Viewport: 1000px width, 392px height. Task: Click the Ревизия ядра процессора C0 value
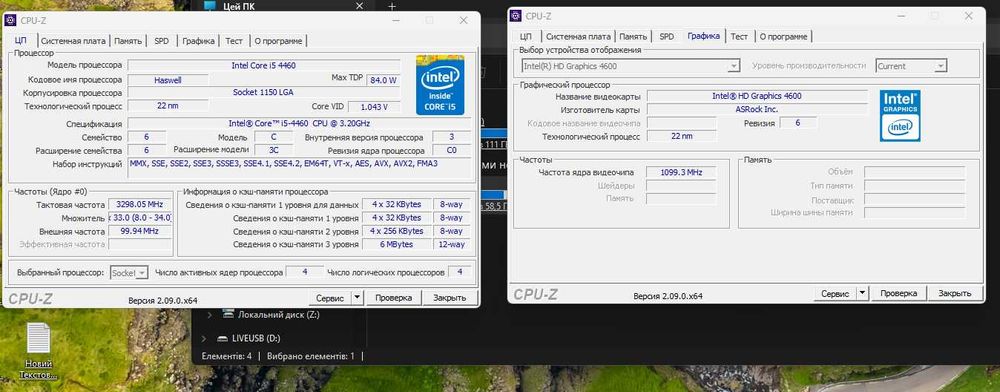coord(452,151)
